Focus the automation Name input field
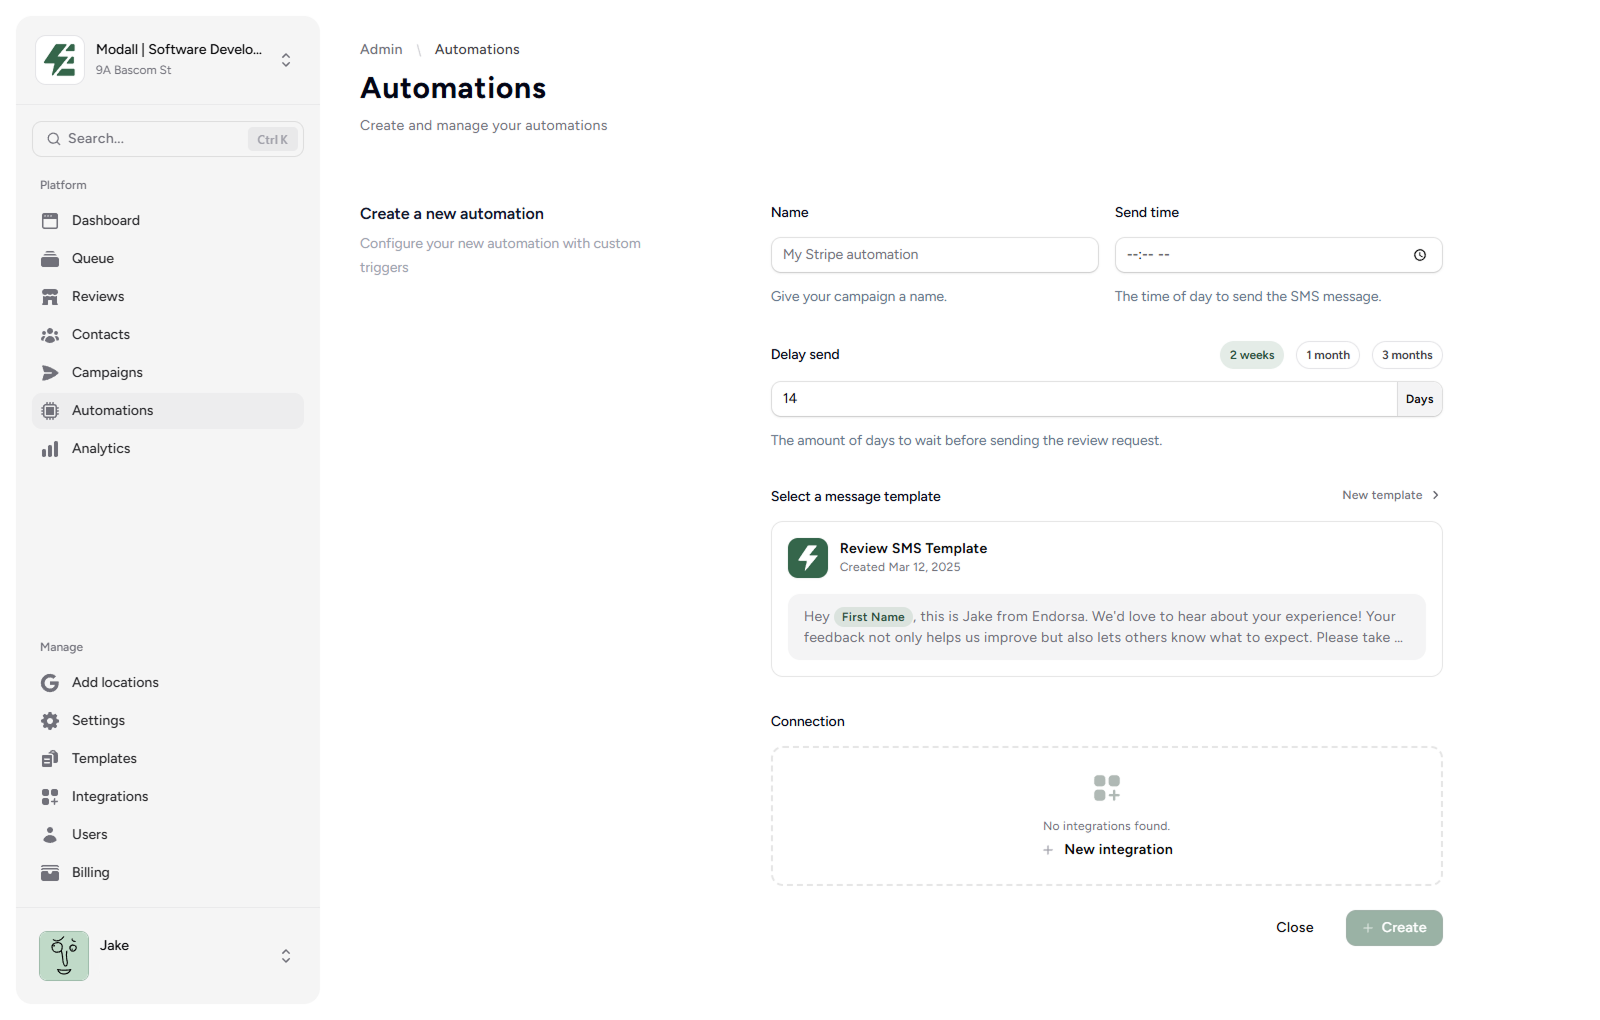 934,255
